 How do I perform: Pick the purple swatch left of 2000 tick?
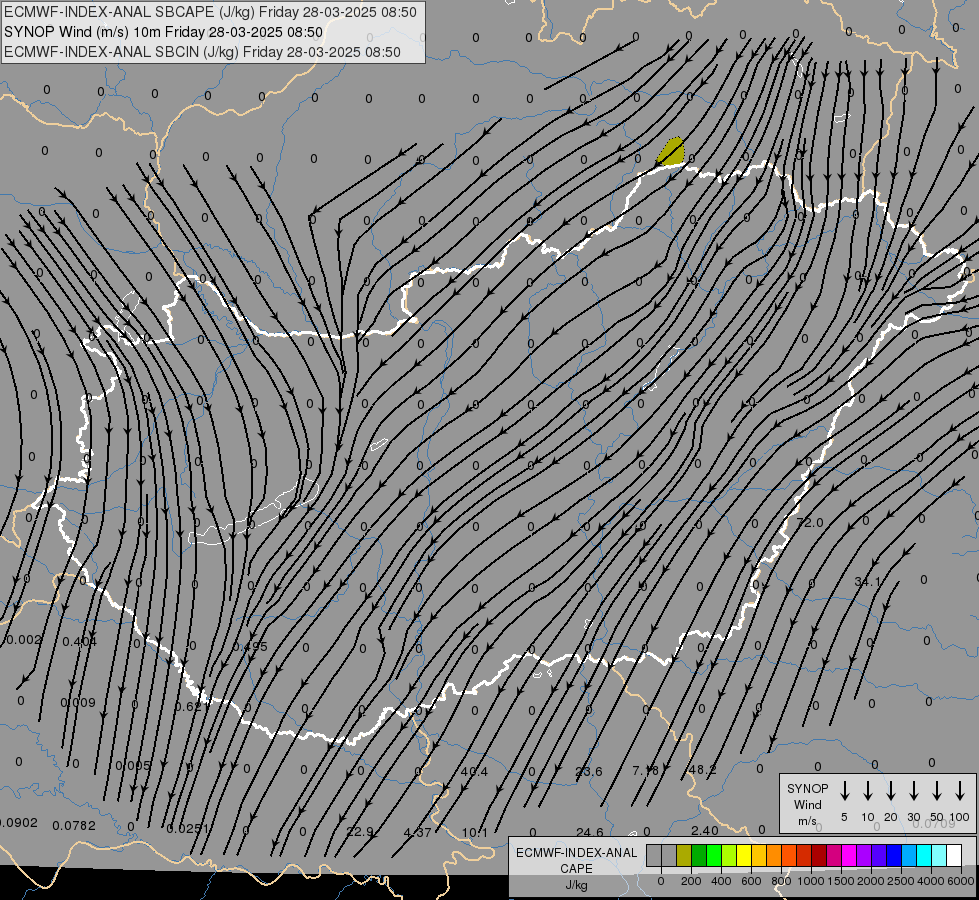coord(864,856)
